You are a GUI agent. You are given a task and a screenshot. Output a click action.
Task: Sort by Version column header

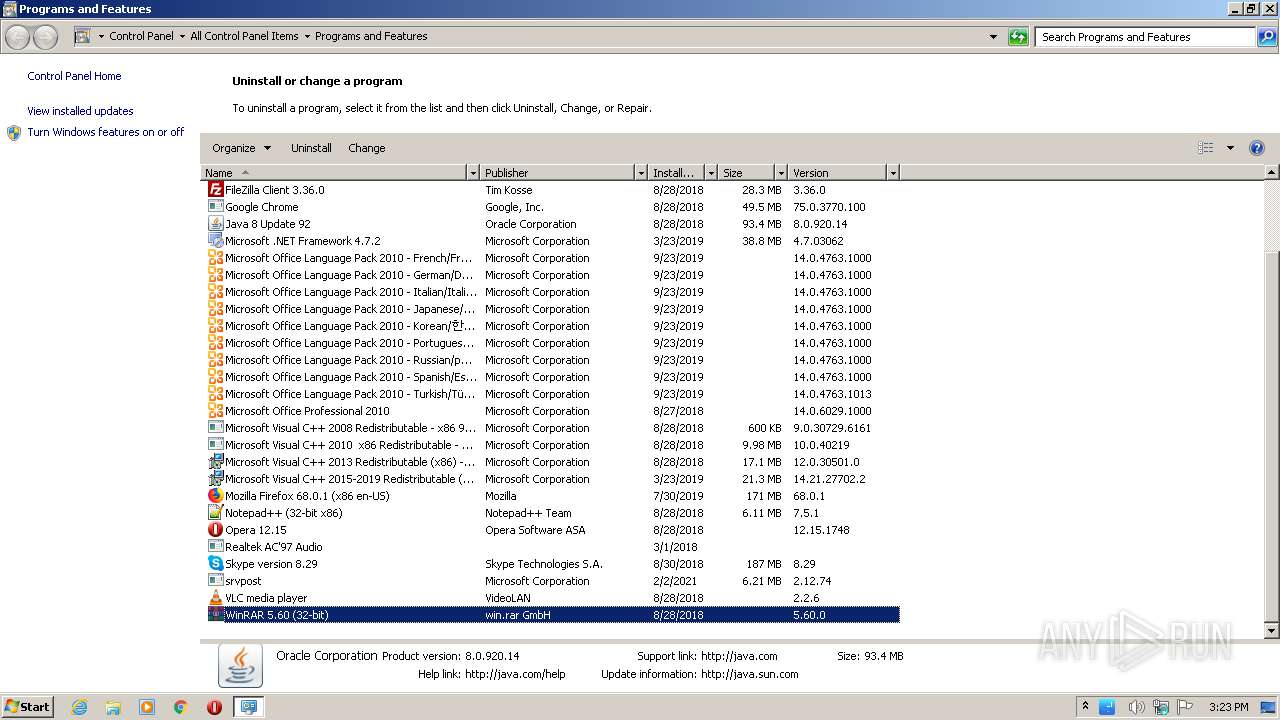pos(836,173)
